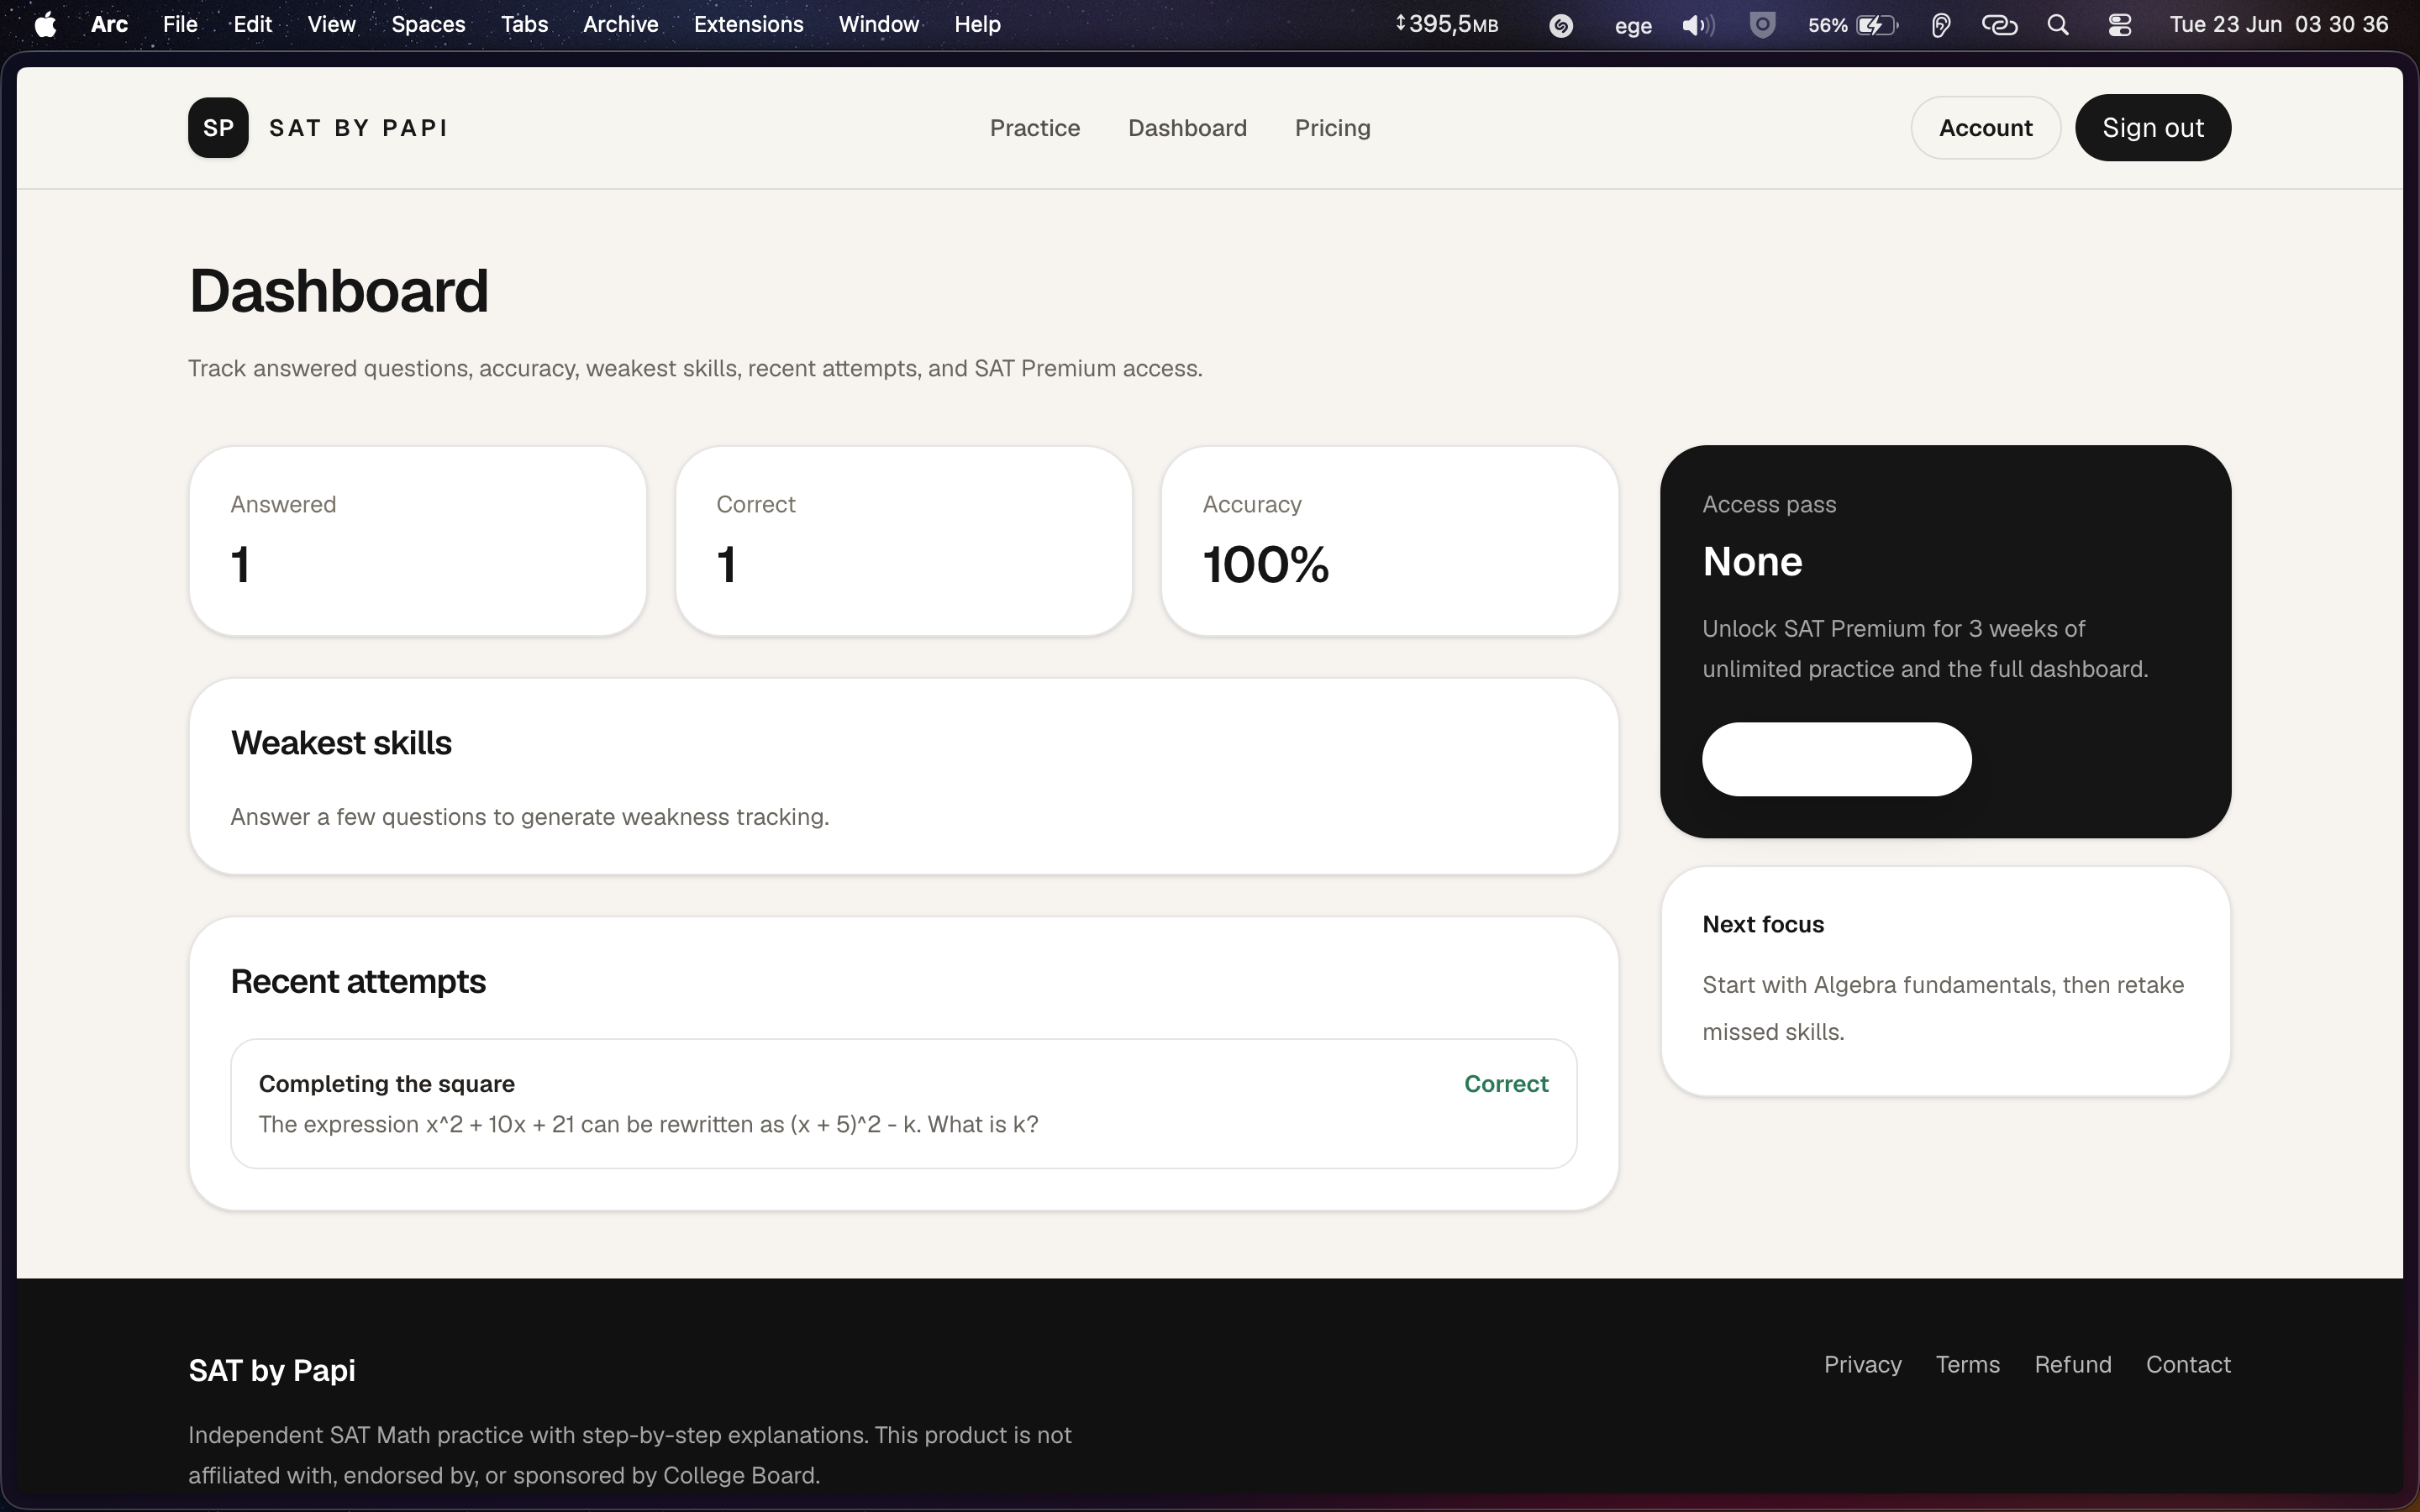The height and width of the screenshot is (1512, 2420).
Task: Open the Spaces menu
Action: click(428, 24)
